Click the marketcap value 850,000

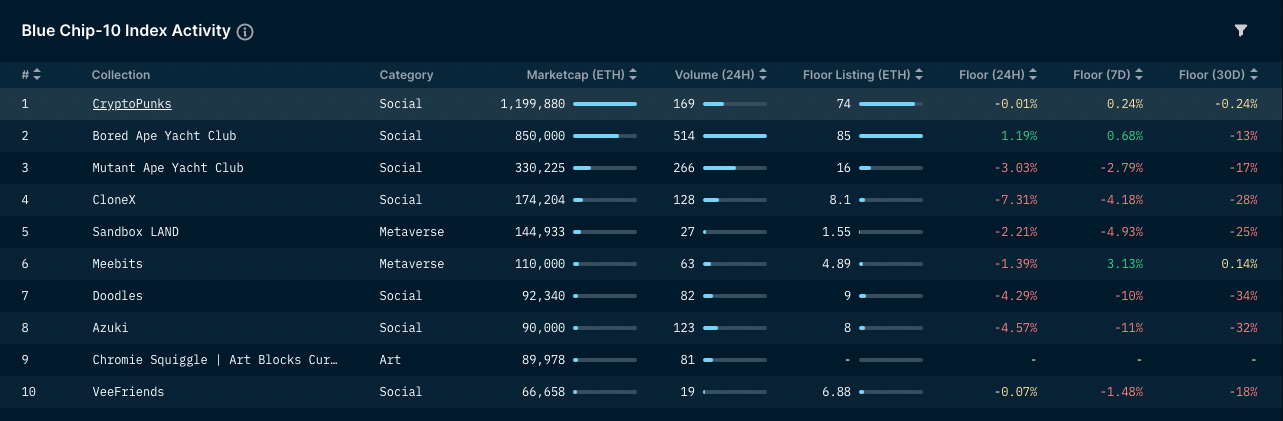(x=540, y=136)
